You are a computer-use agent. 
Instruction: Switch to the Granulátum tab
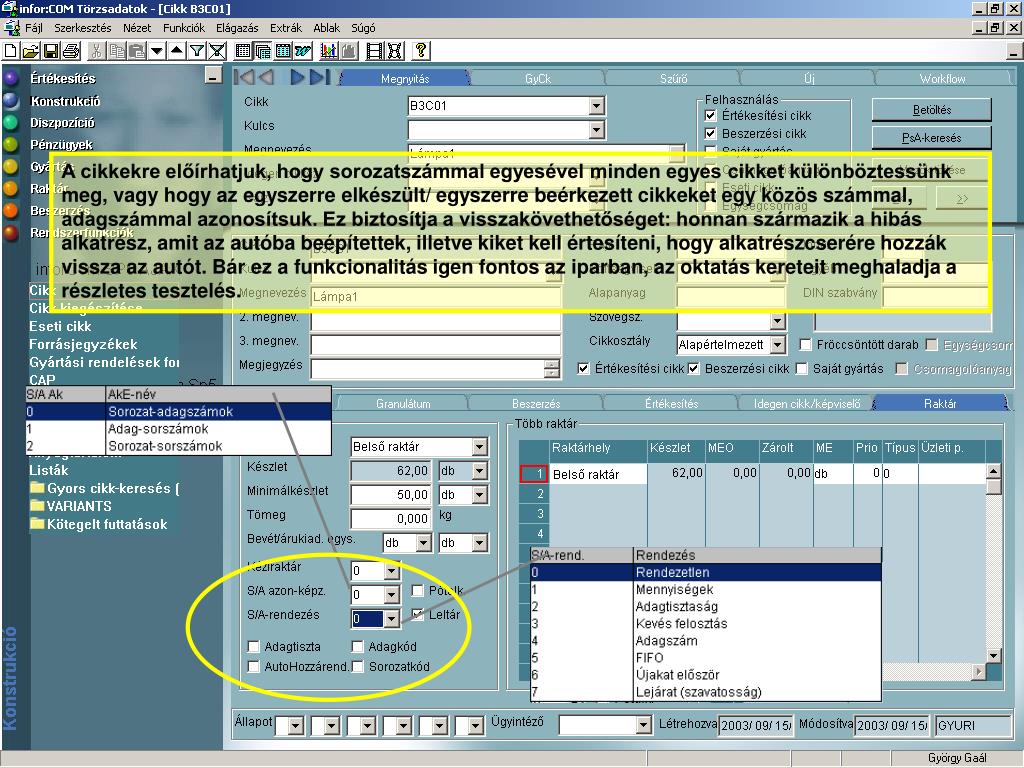point(403,404)
